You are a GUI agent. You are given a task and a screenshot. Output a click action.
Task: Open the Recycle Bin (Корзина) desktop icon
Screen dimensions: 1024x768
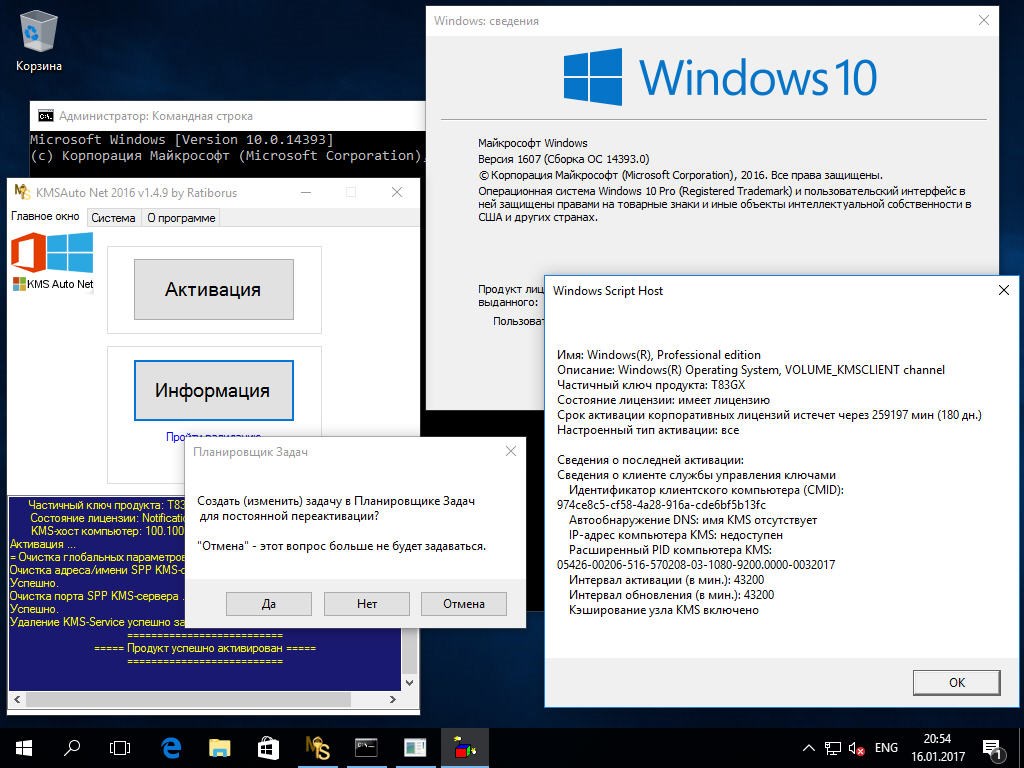click(39, 42)
